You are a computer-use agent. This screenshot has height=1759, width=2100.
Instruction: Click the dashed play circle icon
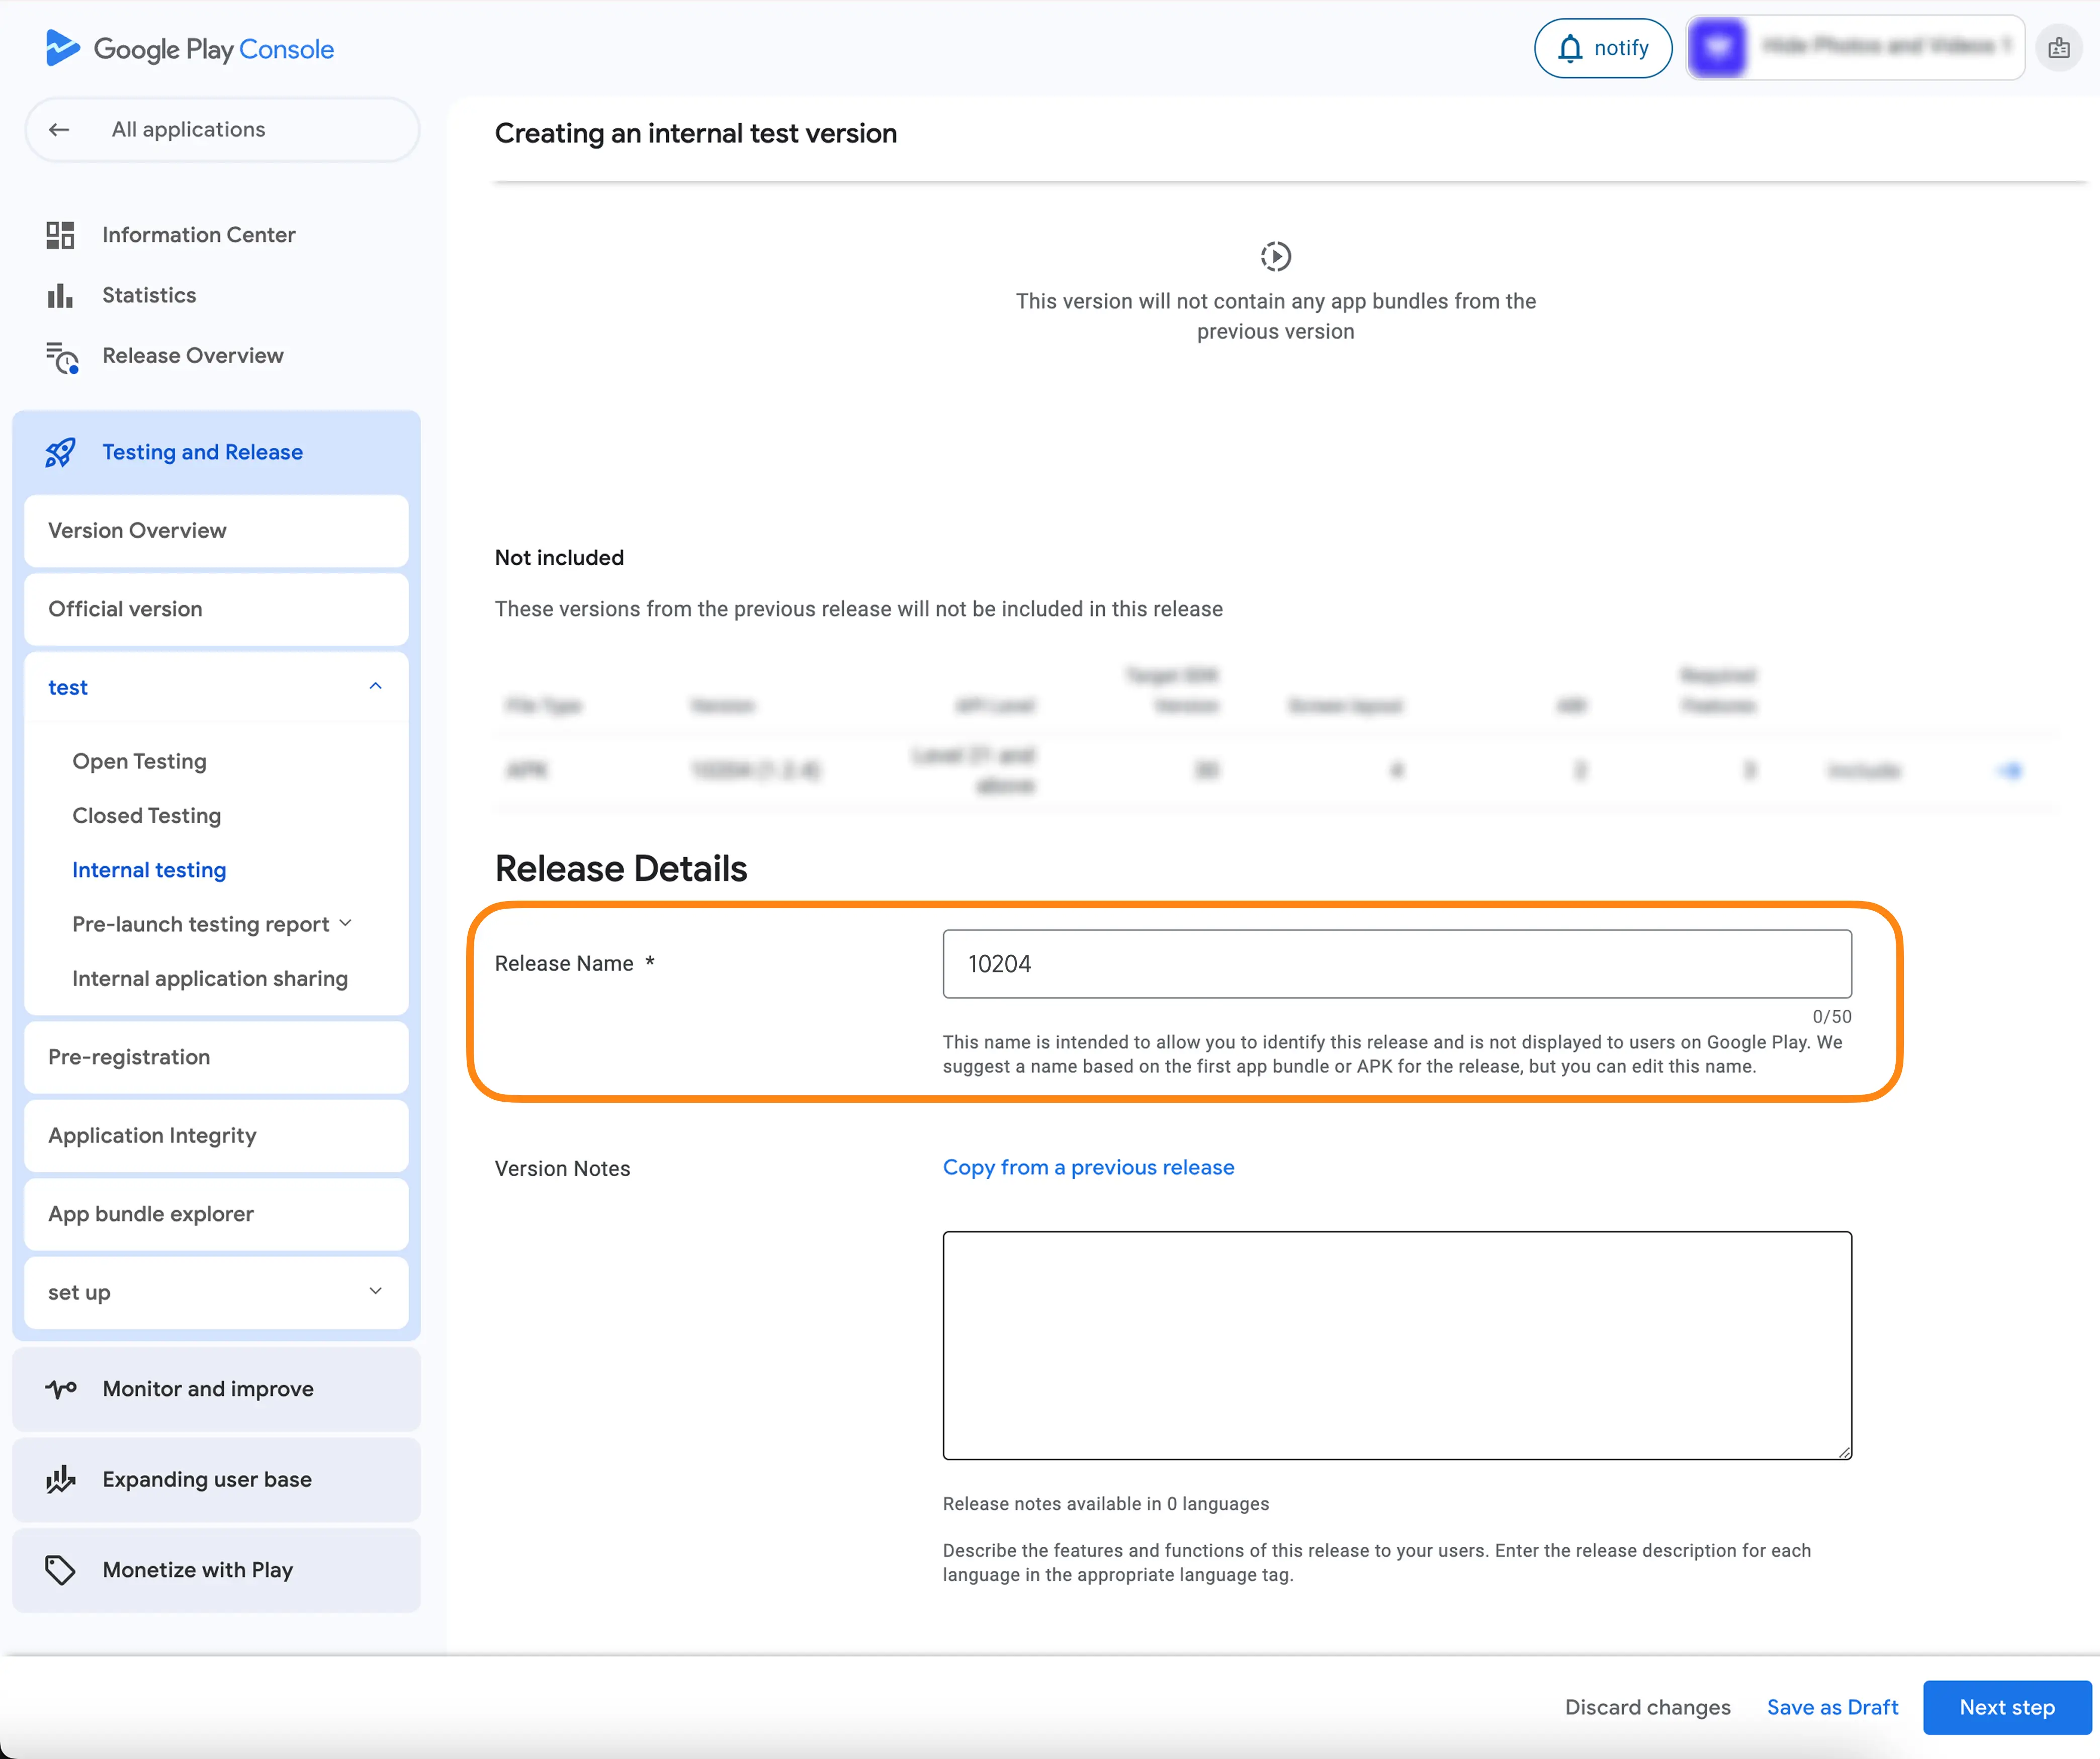1275,257
